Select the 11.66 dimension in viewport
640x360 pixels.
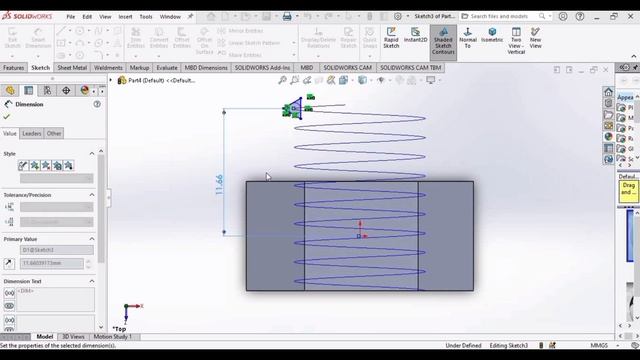pos(220,184)
